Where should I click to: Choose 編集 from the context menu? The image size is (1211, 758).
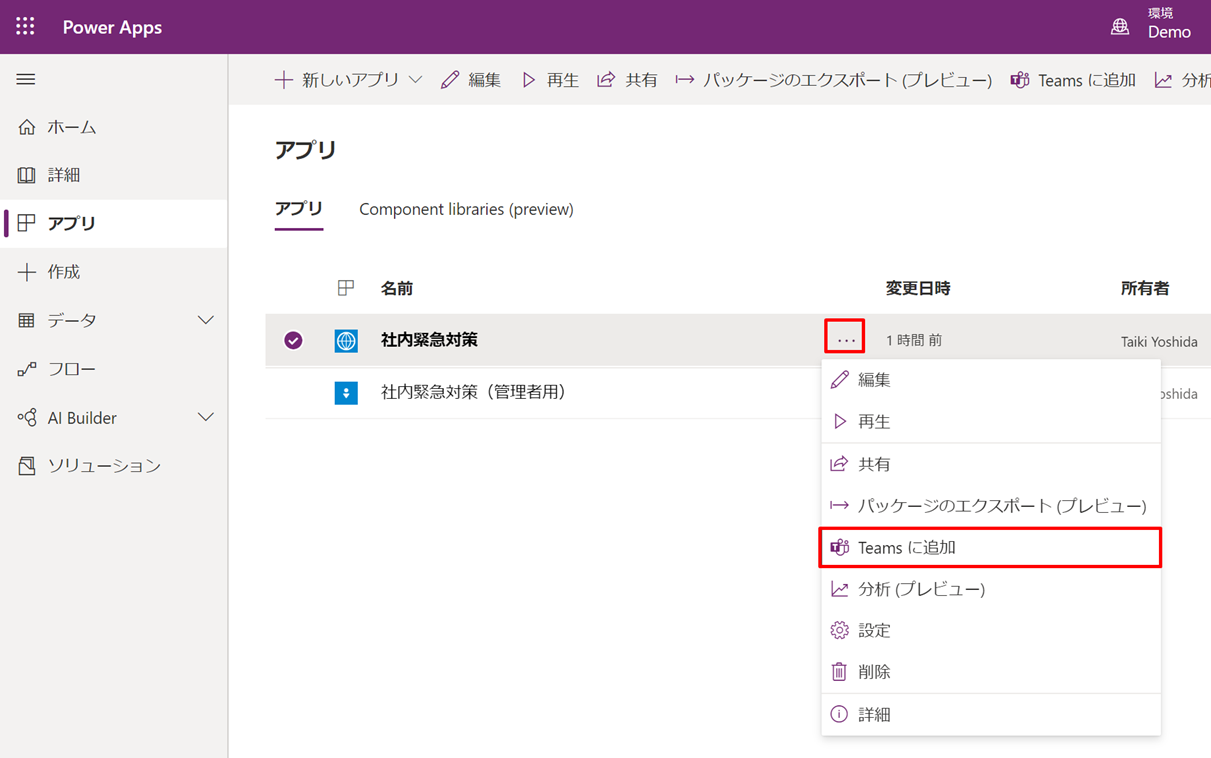(x=991, y=380)
